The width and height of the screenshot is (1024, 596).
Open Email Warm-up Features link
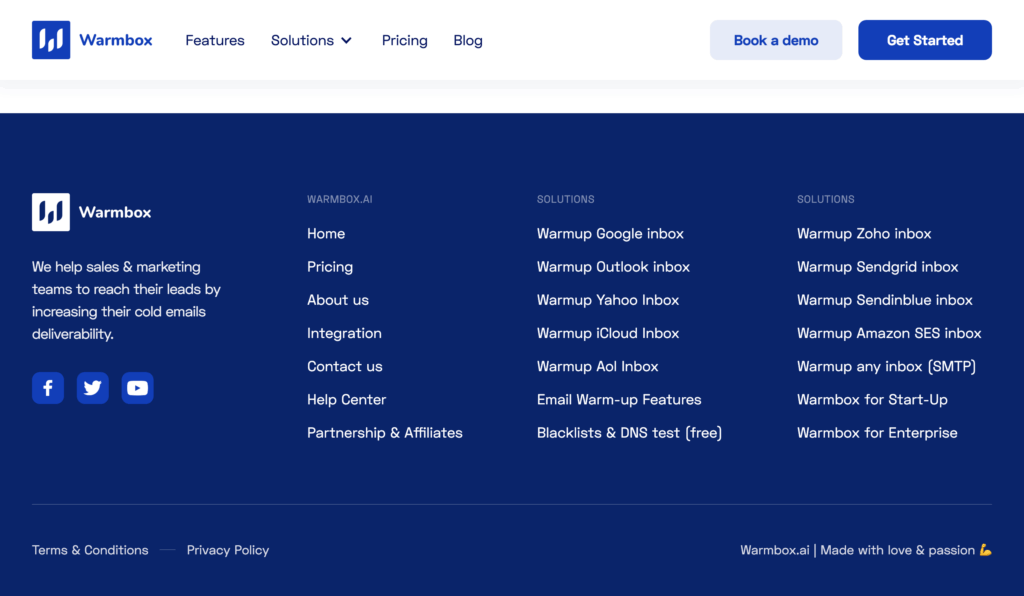pos(619,400)
